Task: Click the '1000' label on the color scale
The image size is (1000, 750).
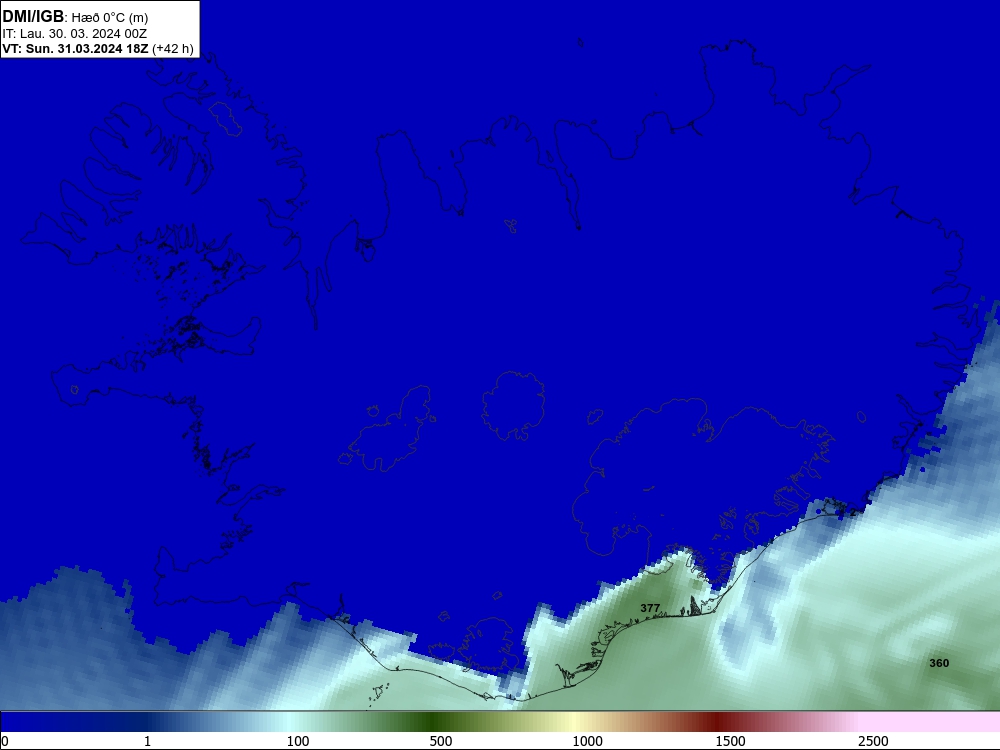Action: point(587,741)
